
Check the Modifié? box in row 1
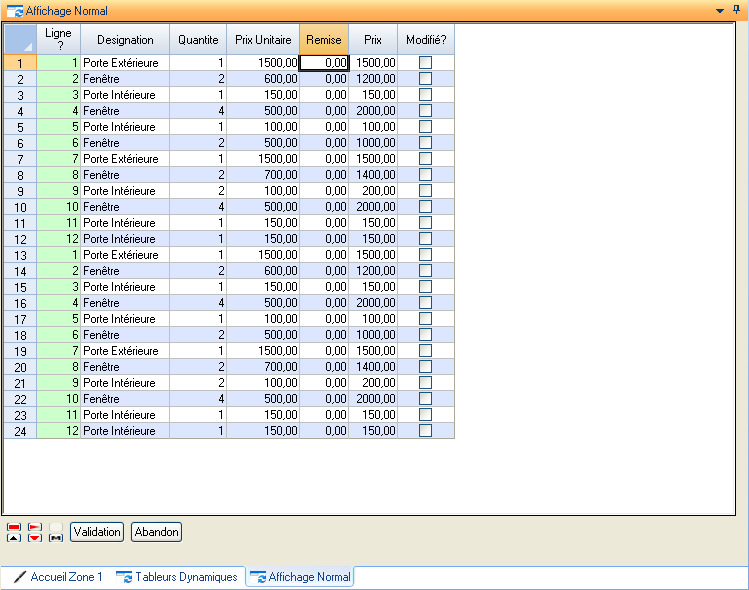point(425,63)
